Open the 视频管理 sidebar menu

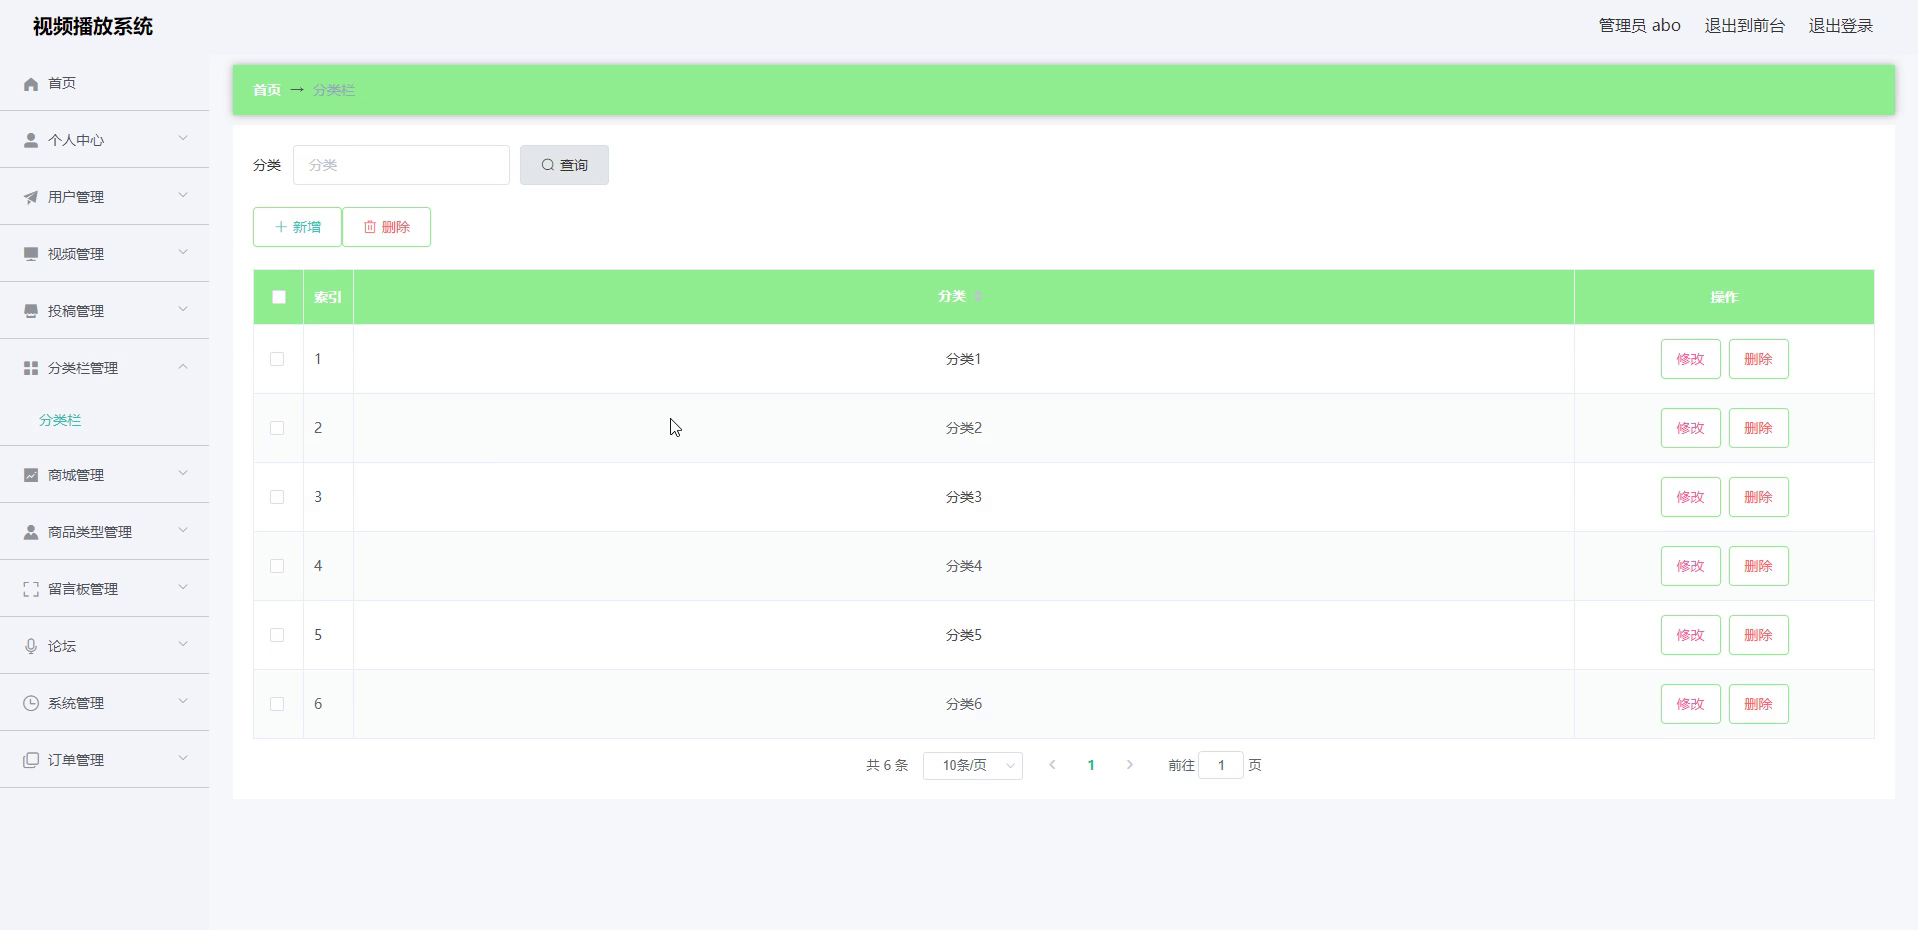104,254
